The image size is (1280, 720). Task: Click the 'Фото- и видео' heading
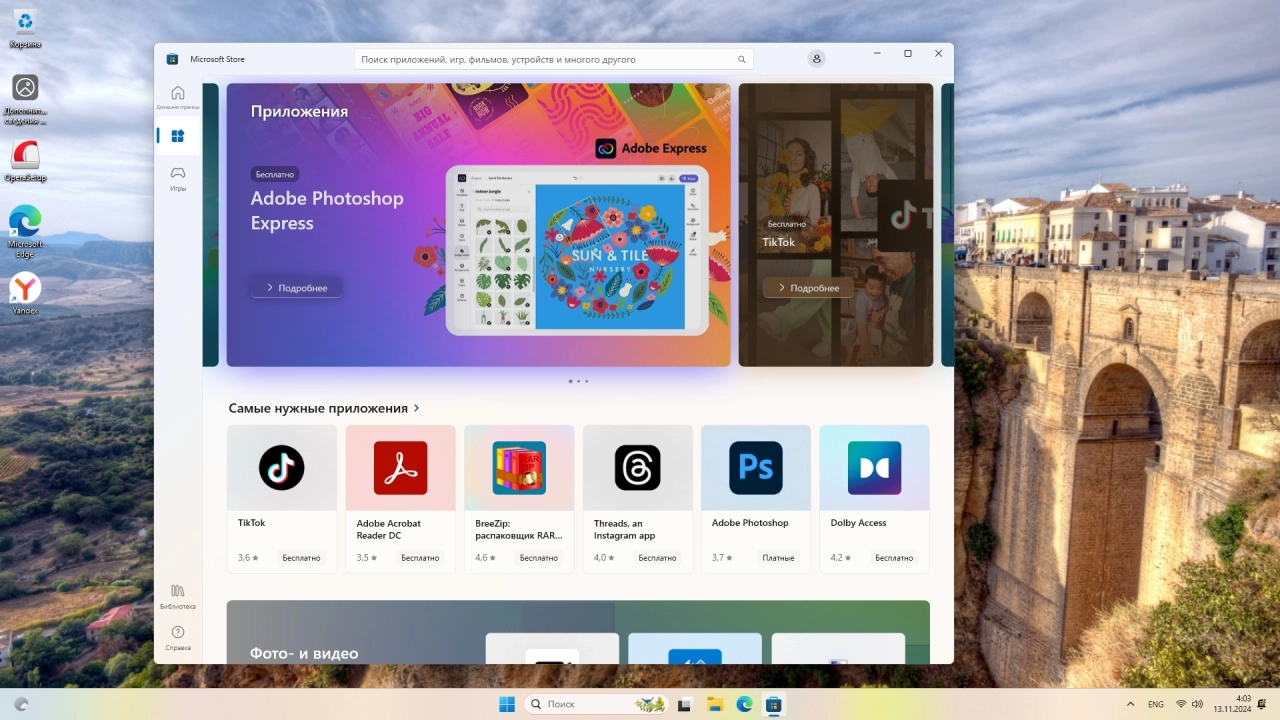point(304,653)
